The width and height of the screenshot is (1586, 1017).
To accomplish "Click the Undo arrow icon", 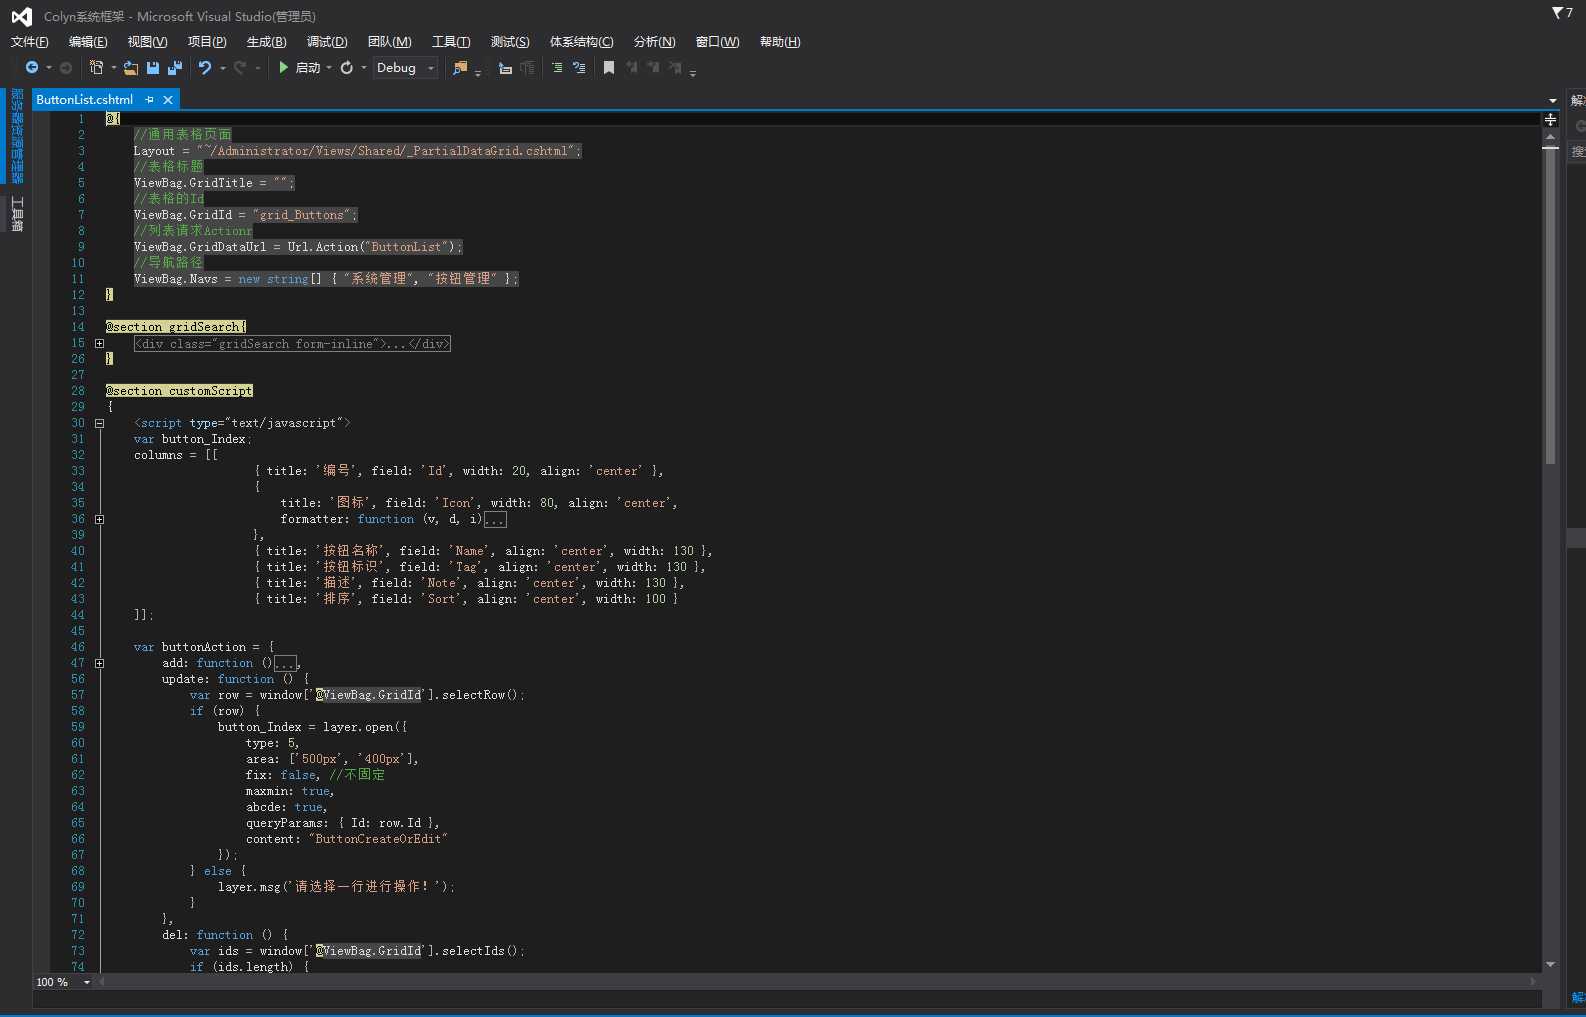I will click(205, 68).
